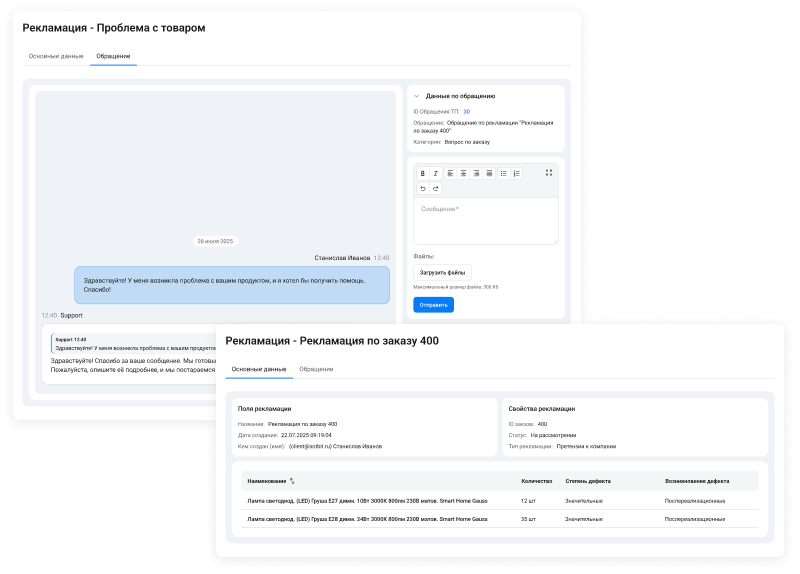Justify the message text
The image size is (800, 574).
(489, 173)
